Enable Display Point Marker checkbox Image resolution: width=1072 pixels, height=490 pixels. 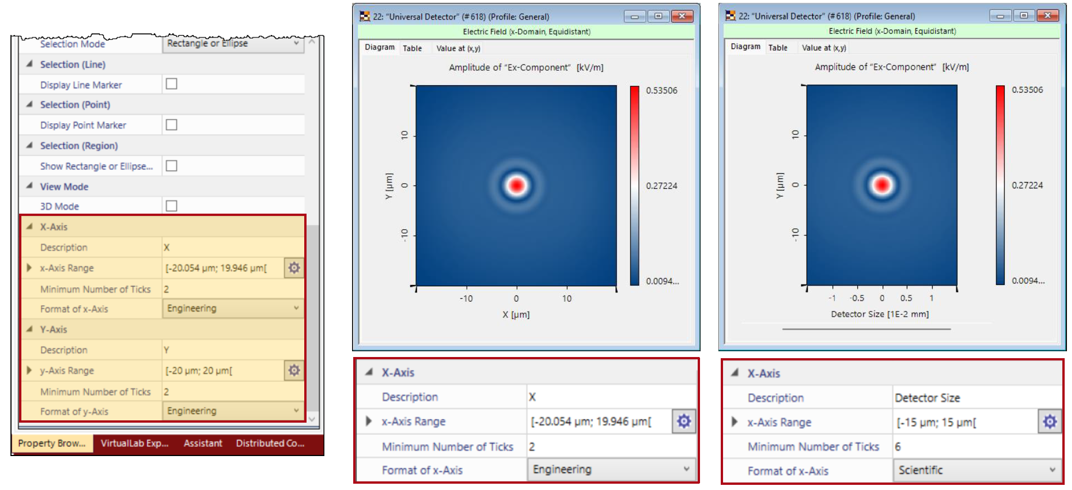(172, 125)
